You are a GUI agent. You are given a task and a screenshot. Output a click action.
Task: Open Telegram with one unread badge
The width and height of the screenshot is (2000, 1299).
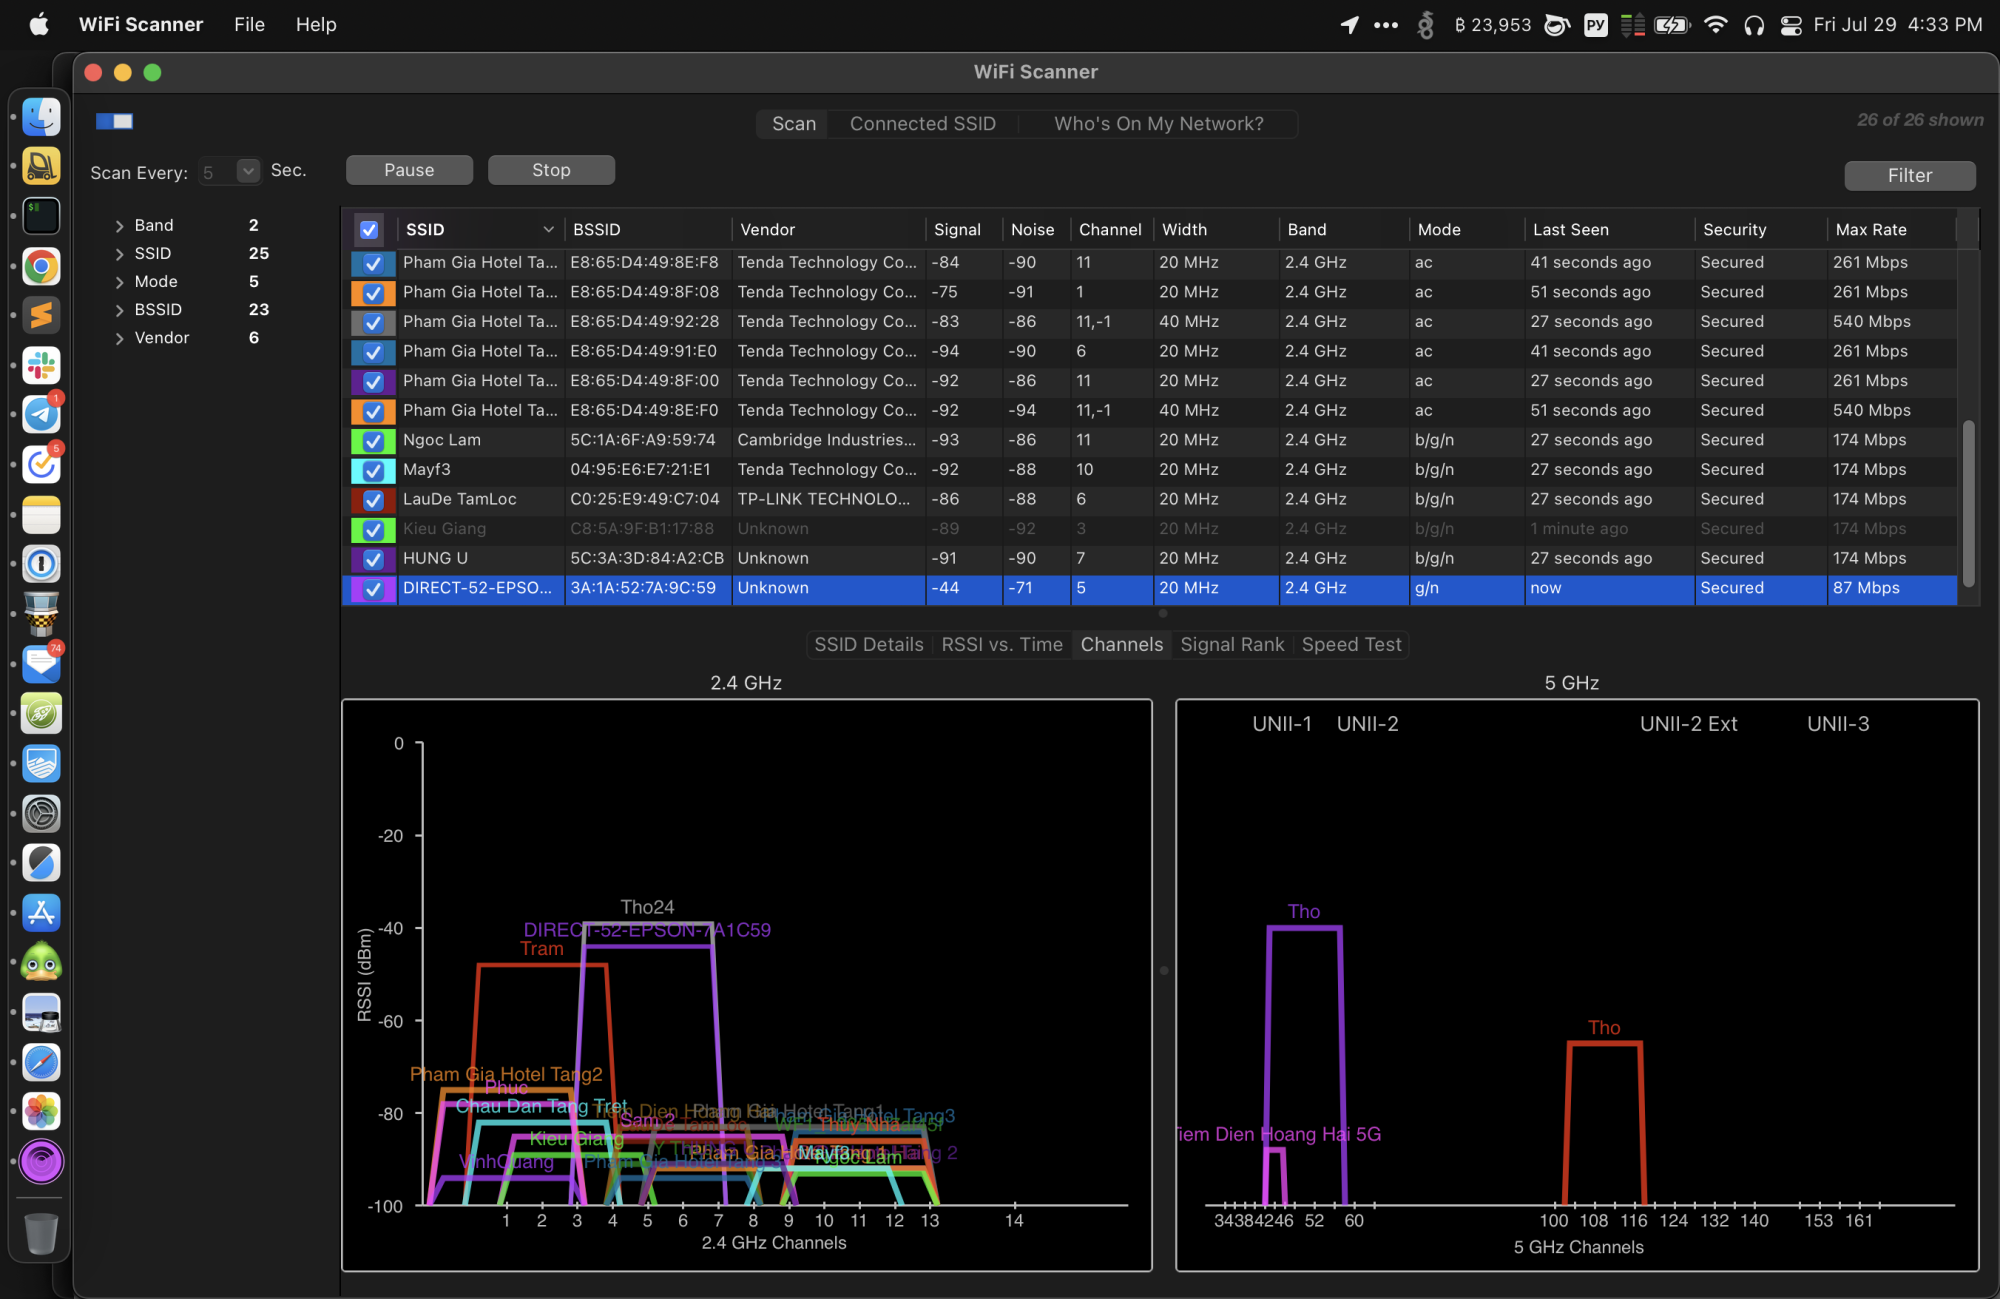pyautogui.click(x=41, y=415)
